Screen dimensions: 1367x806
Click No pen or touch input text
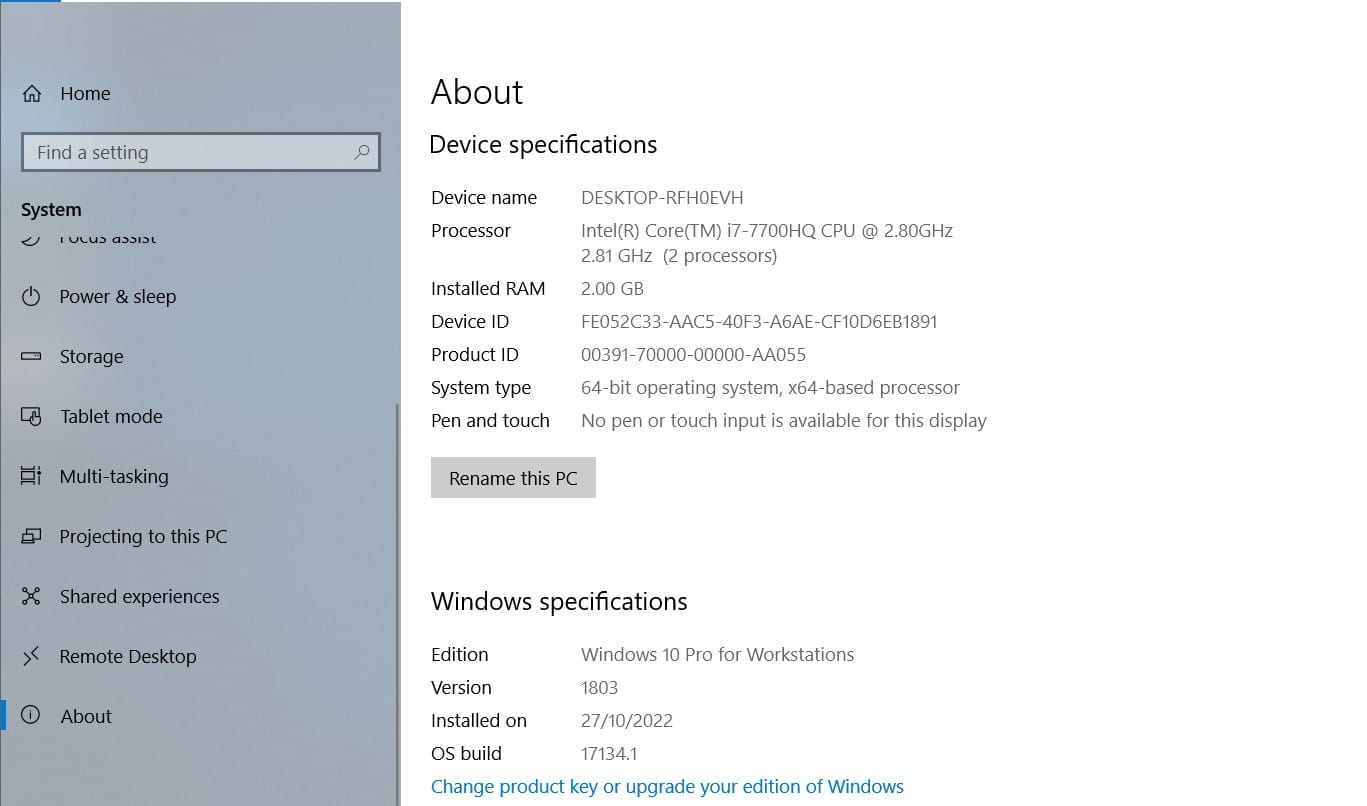point(784,420)
